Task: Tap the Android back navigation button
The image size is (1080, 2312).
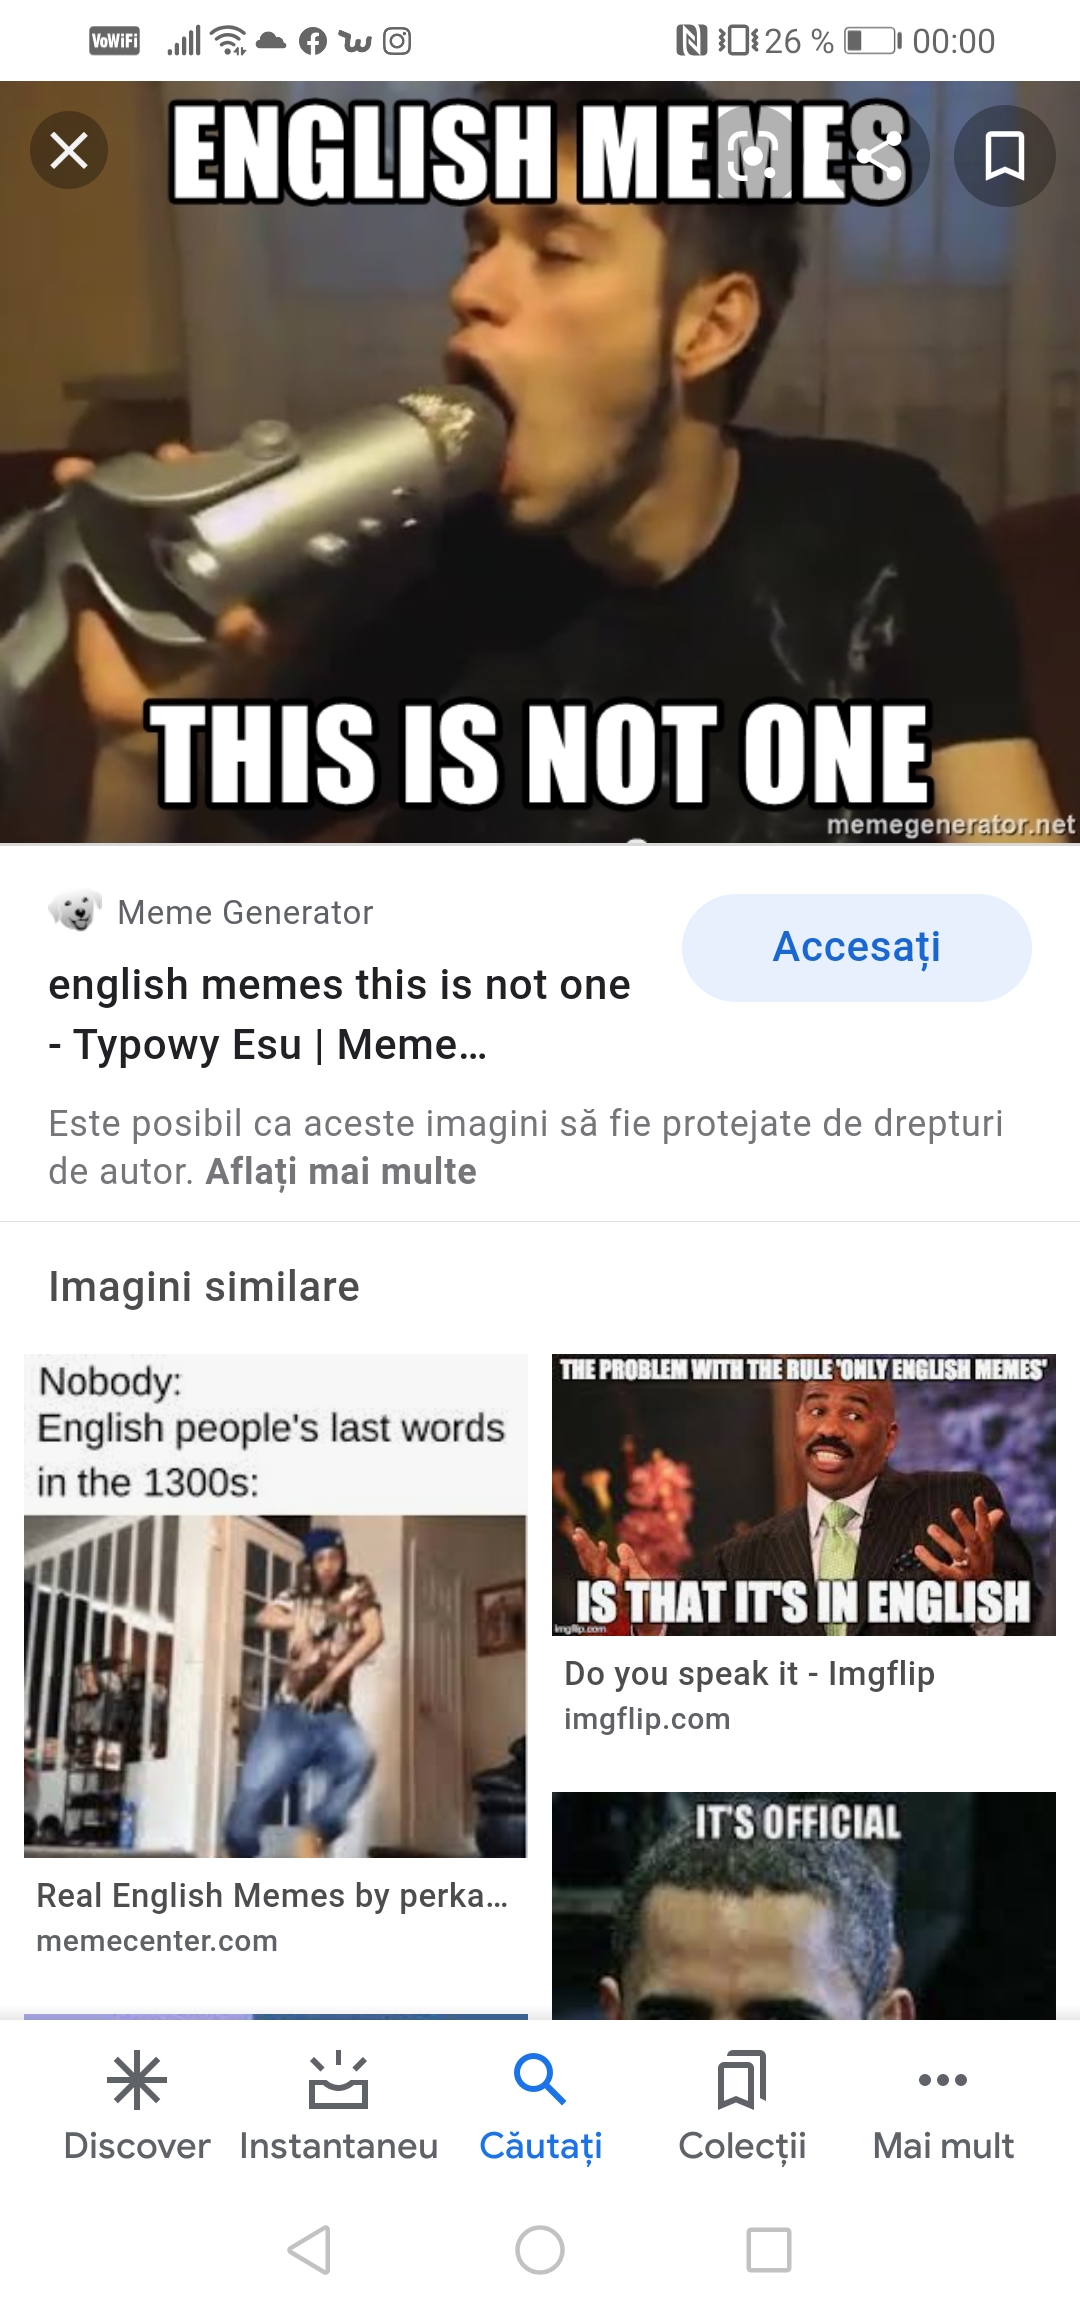Action: tap(309, 2250)
